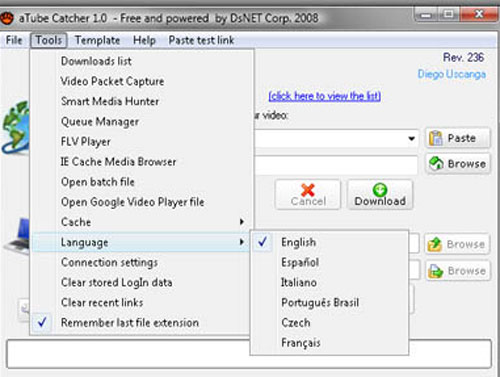The width and height of the screenshot is (500, 377).
Task: Open the Template menu
Action: click(x=97, y=40)
